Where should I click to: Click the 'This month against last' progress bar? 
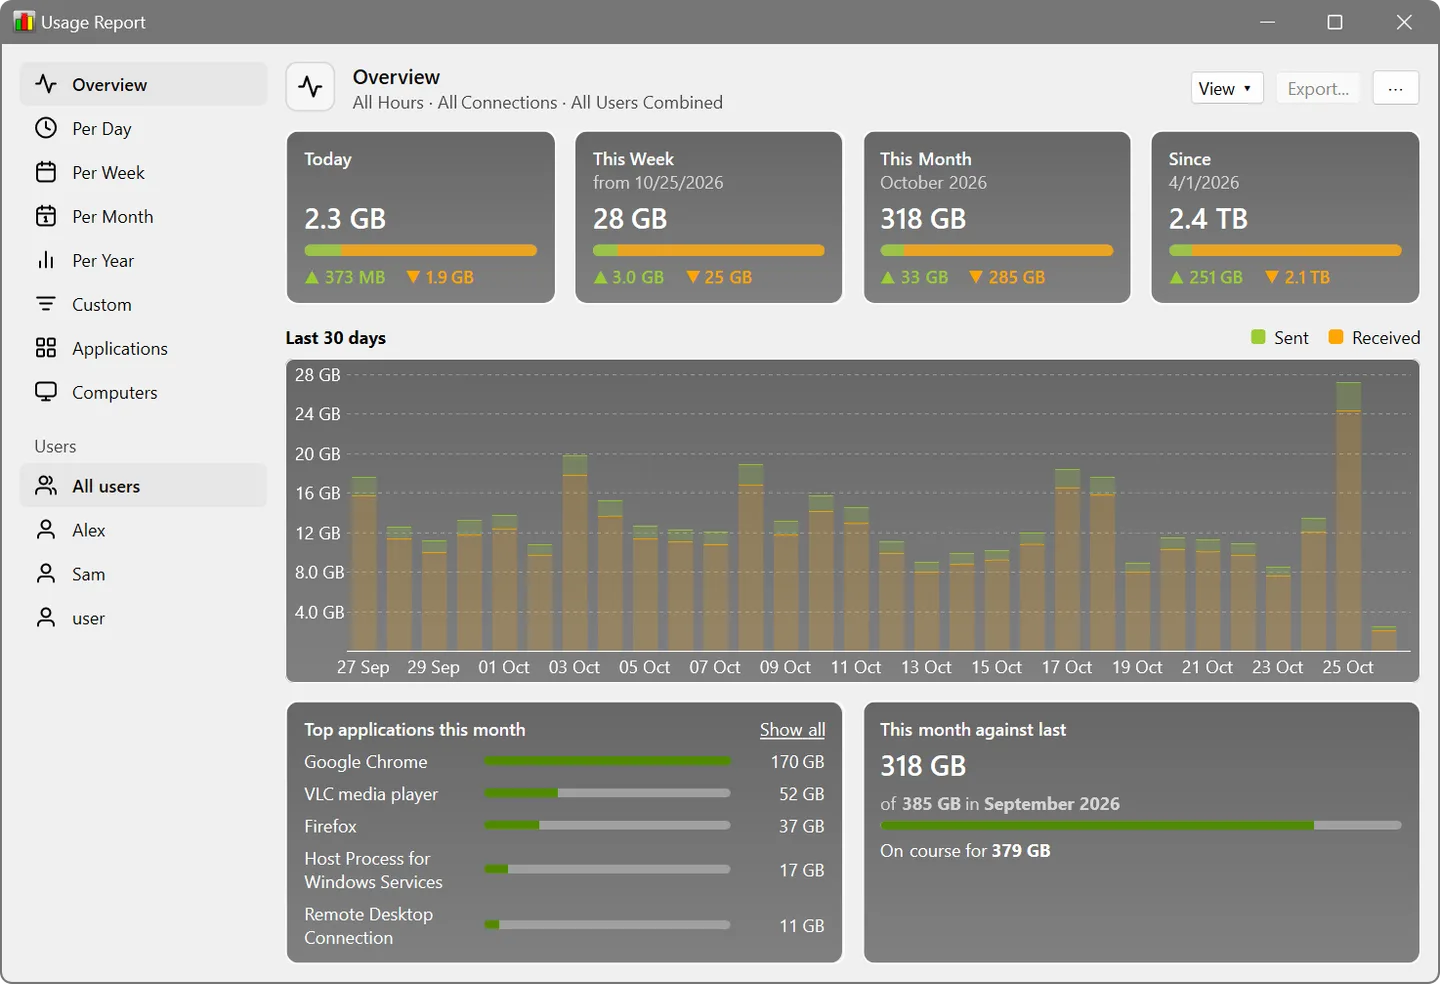pos(1141,826)
